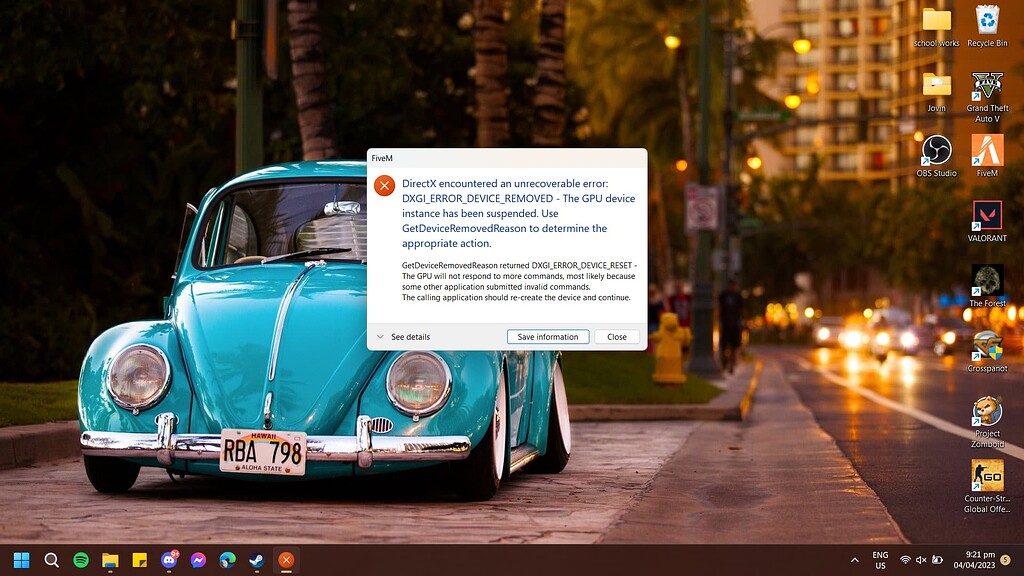Open Discord from the taskbar
Screen dimensions: 1024x576
click(168, 560)
